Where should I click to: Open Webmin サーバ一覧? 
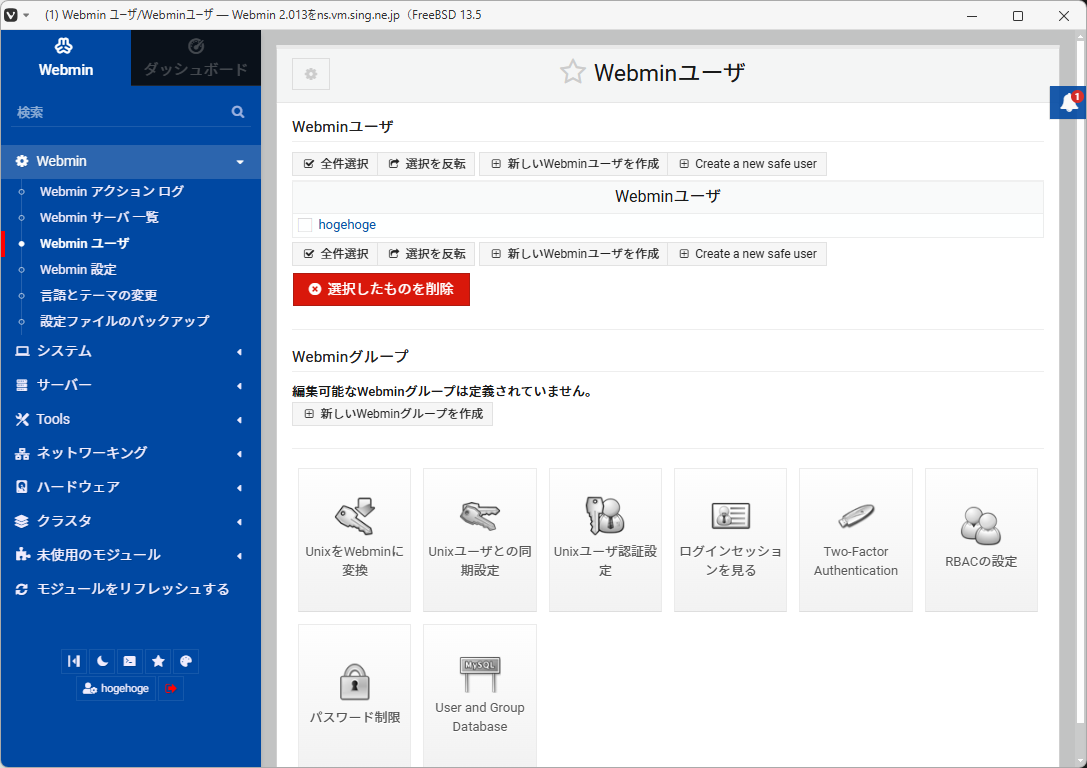coord(99,218)
